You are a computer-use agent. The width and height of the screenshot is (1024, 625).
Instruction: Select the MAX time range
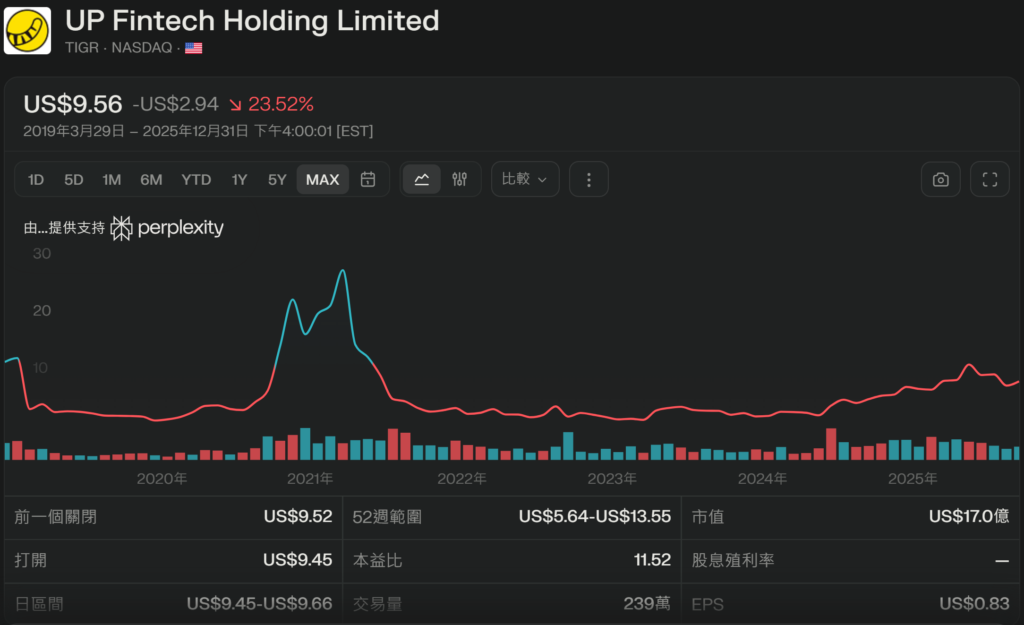[x=322, y=180]
